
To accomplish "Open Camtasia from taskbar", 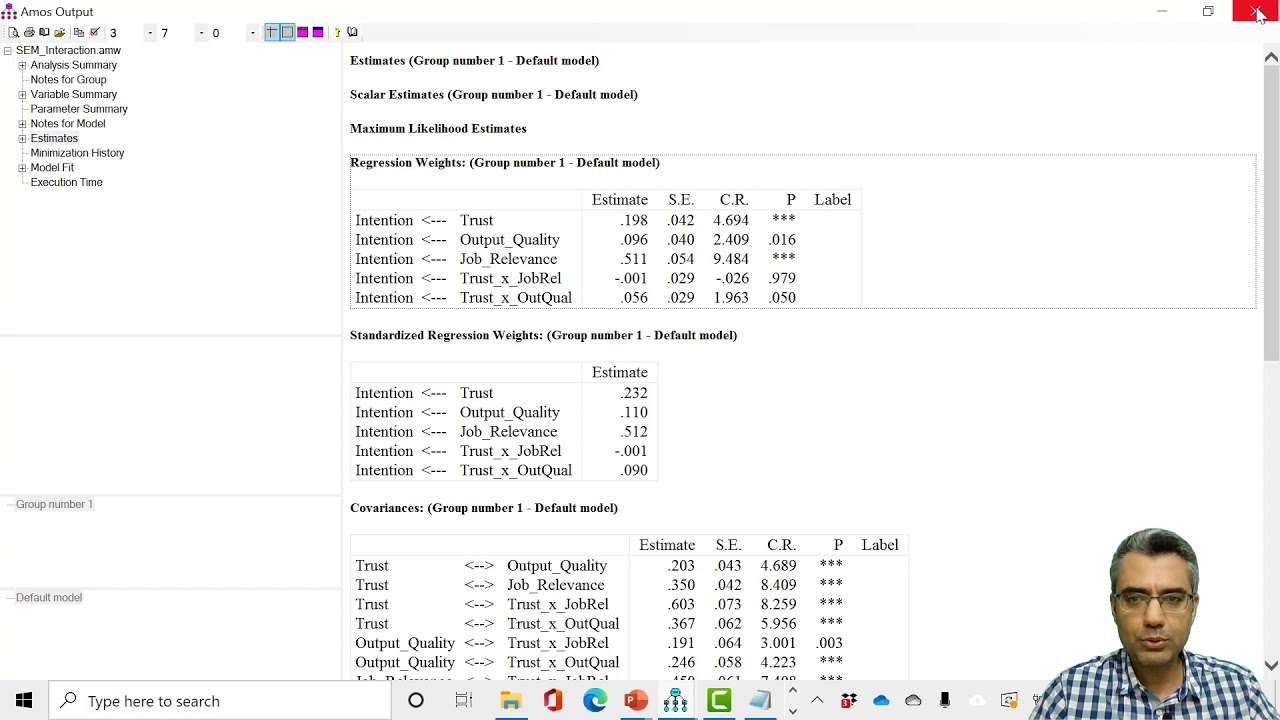I will coord(719,701).
